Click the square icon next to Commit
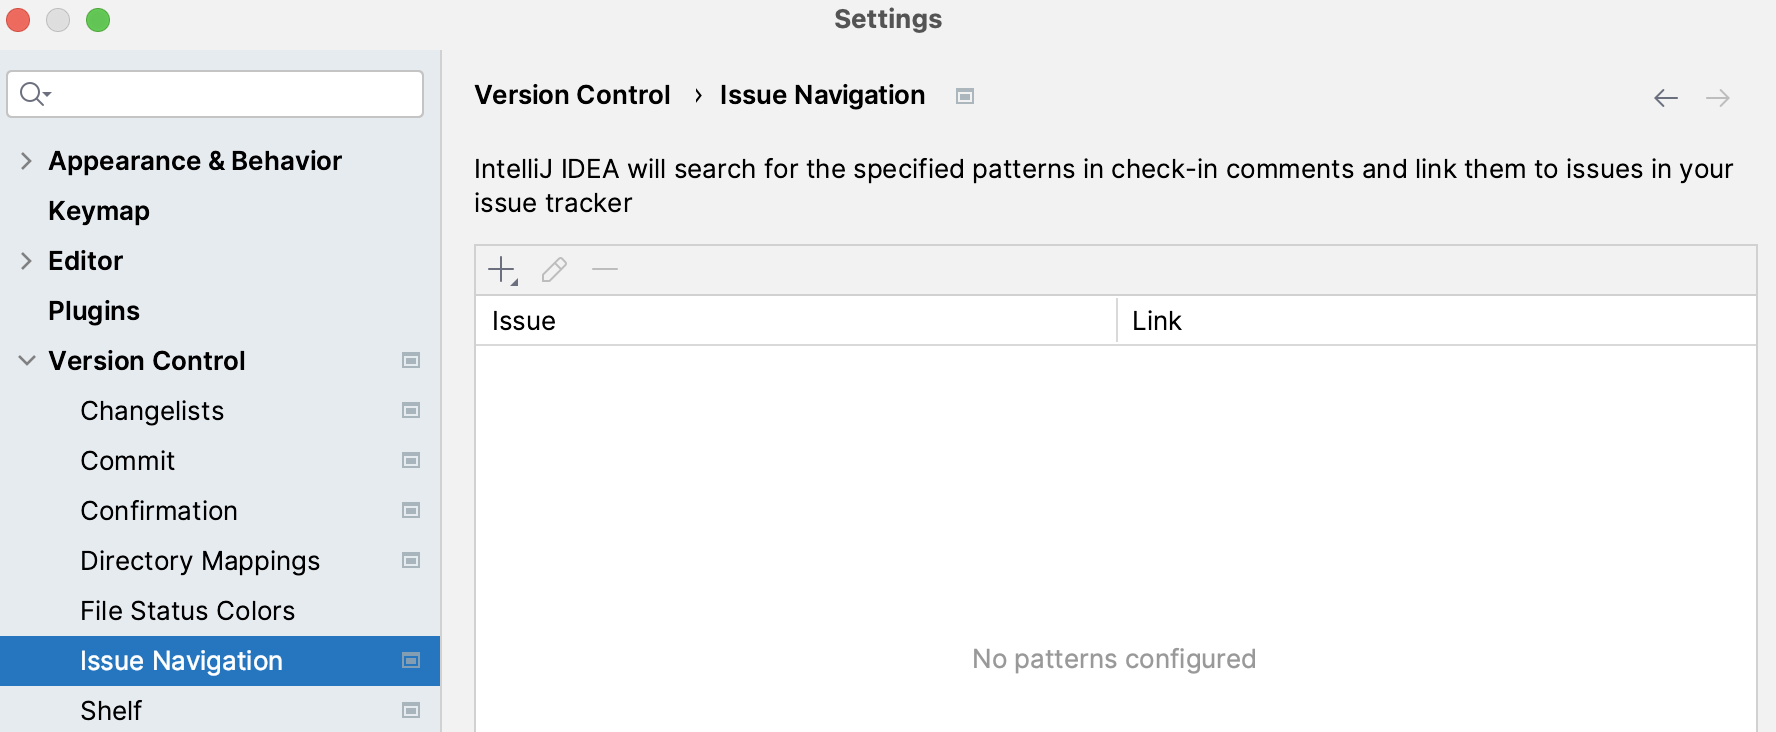This screenshot has width=1776, height=732. pyautogui.click(x=410, y=460)
